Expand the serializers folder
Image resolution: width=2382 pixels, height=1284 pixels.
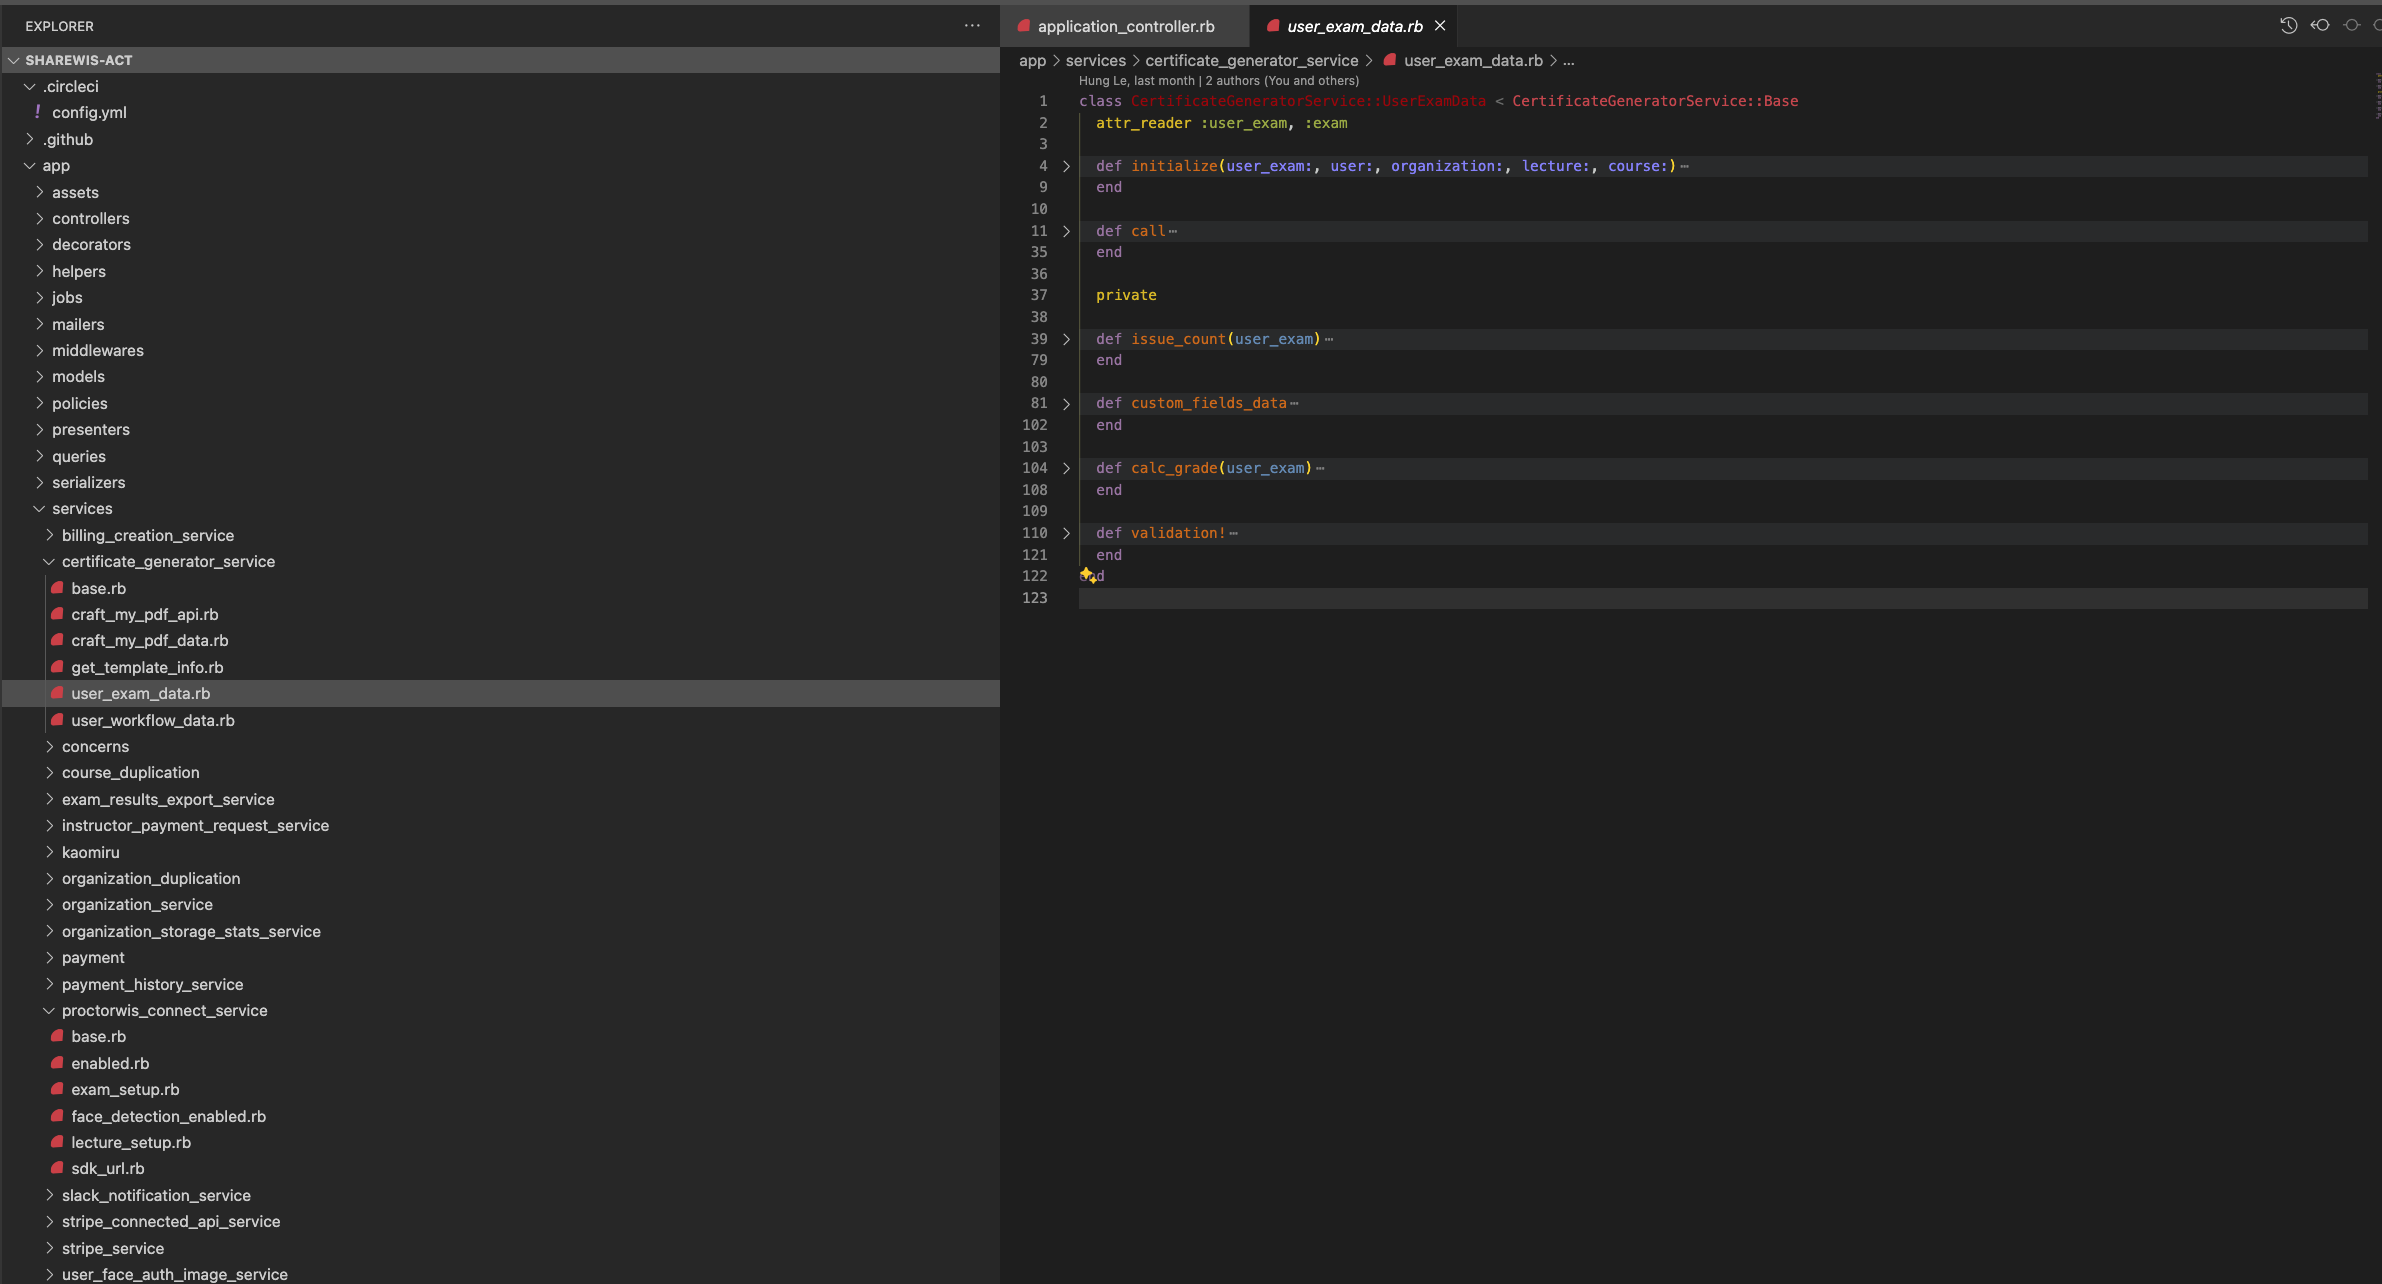coord(500,482)
